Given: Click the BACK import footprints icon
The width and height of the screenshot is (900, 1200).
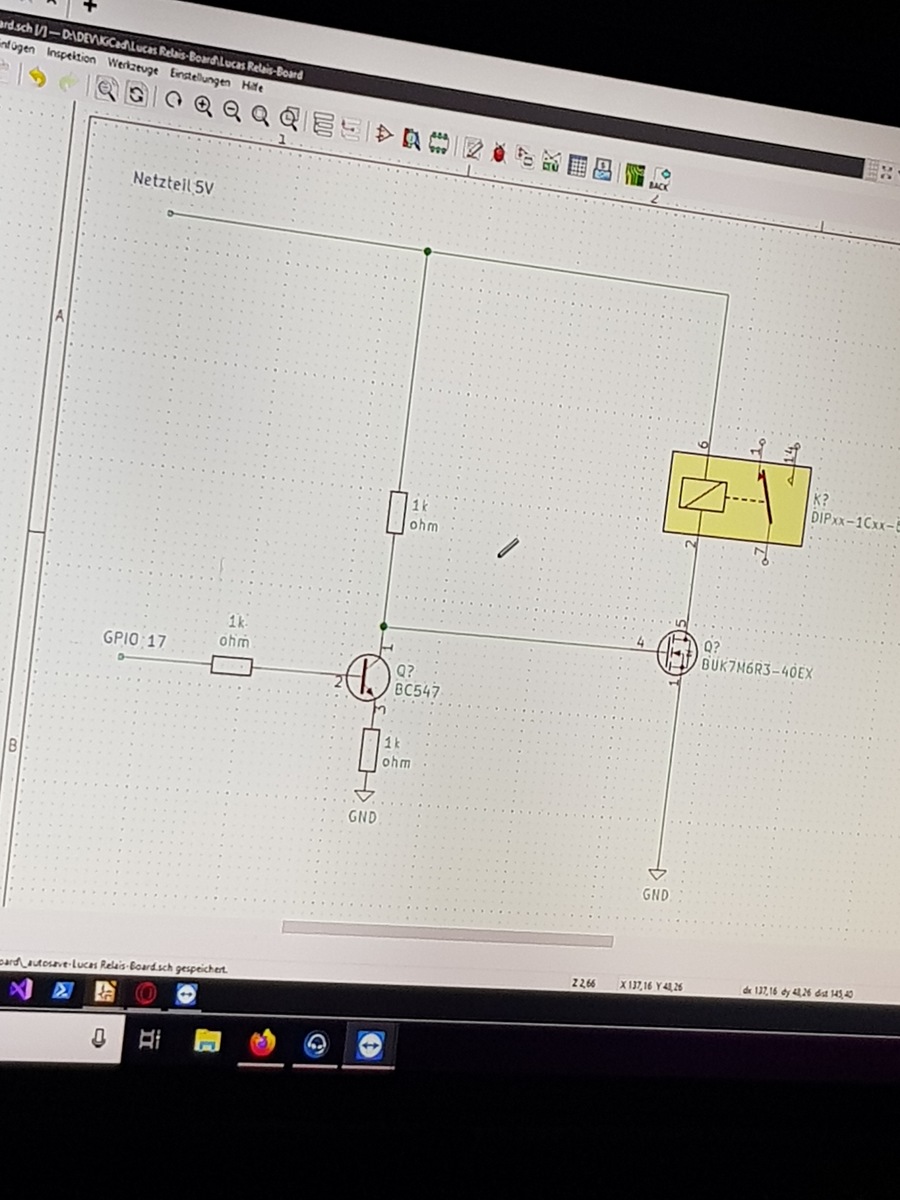Looking at the screenshot, I should point(660,178).
